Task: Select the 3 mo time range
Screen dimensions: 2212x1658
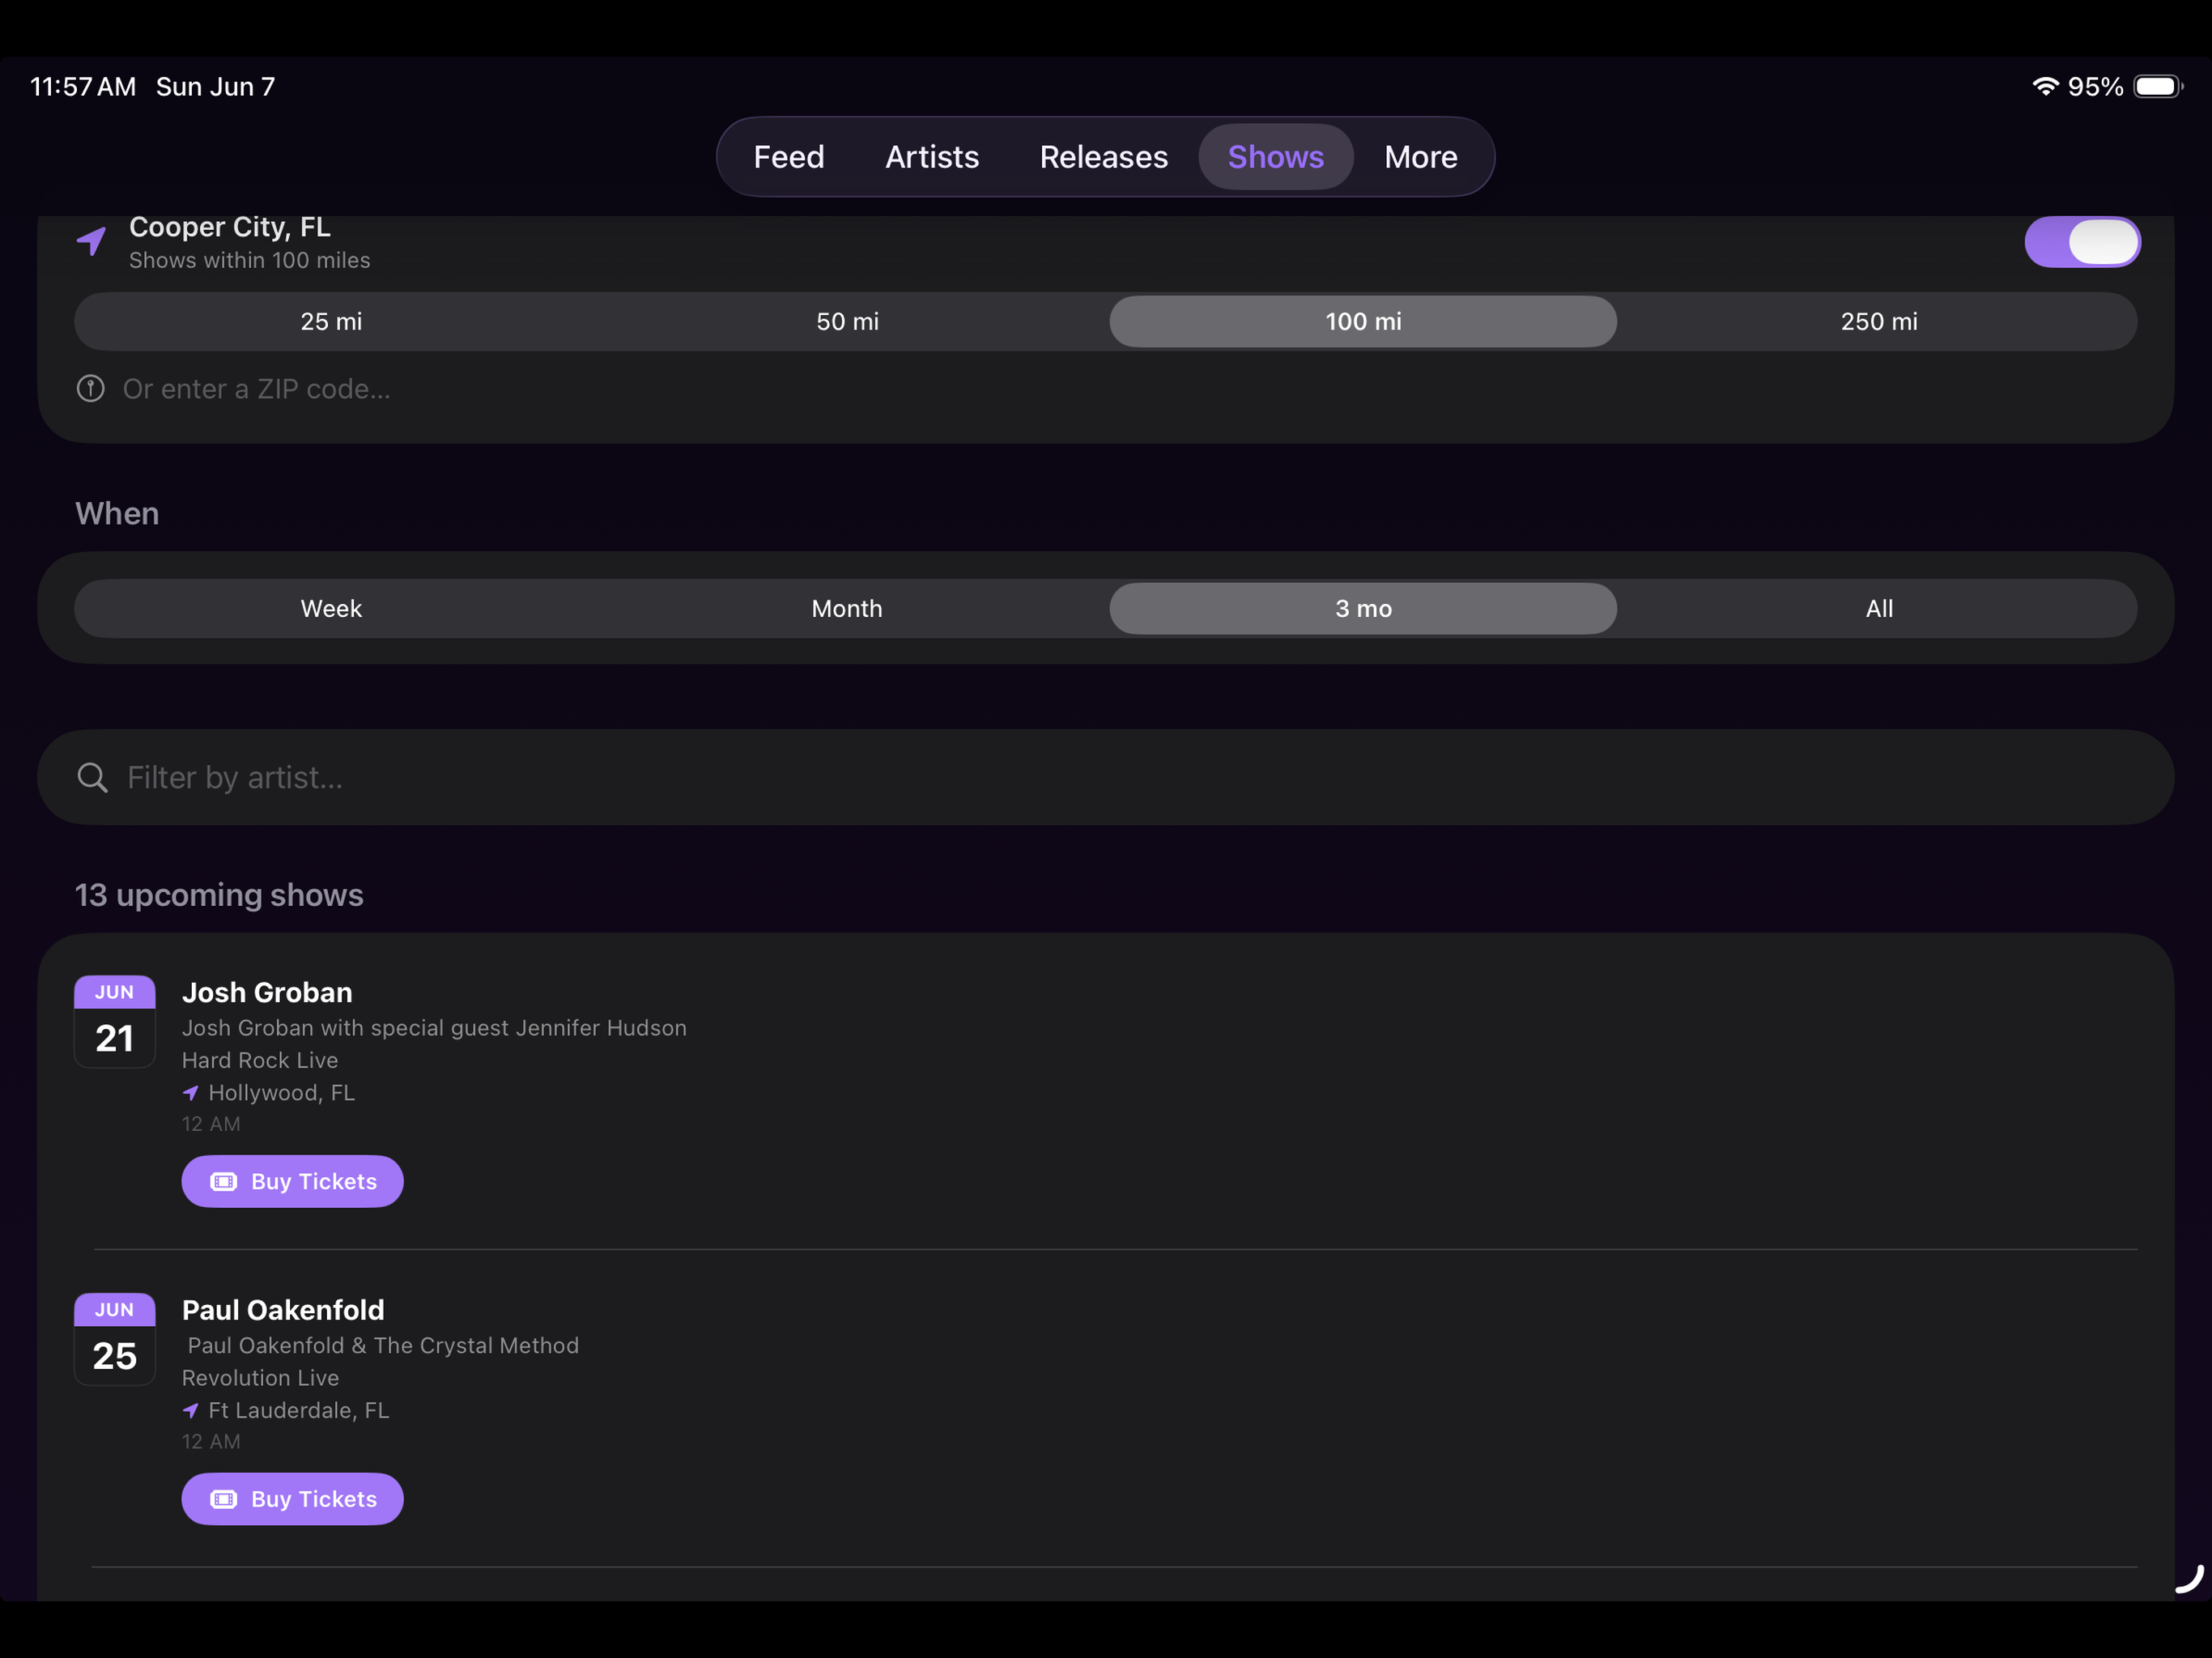Action: pos(1363,609)
